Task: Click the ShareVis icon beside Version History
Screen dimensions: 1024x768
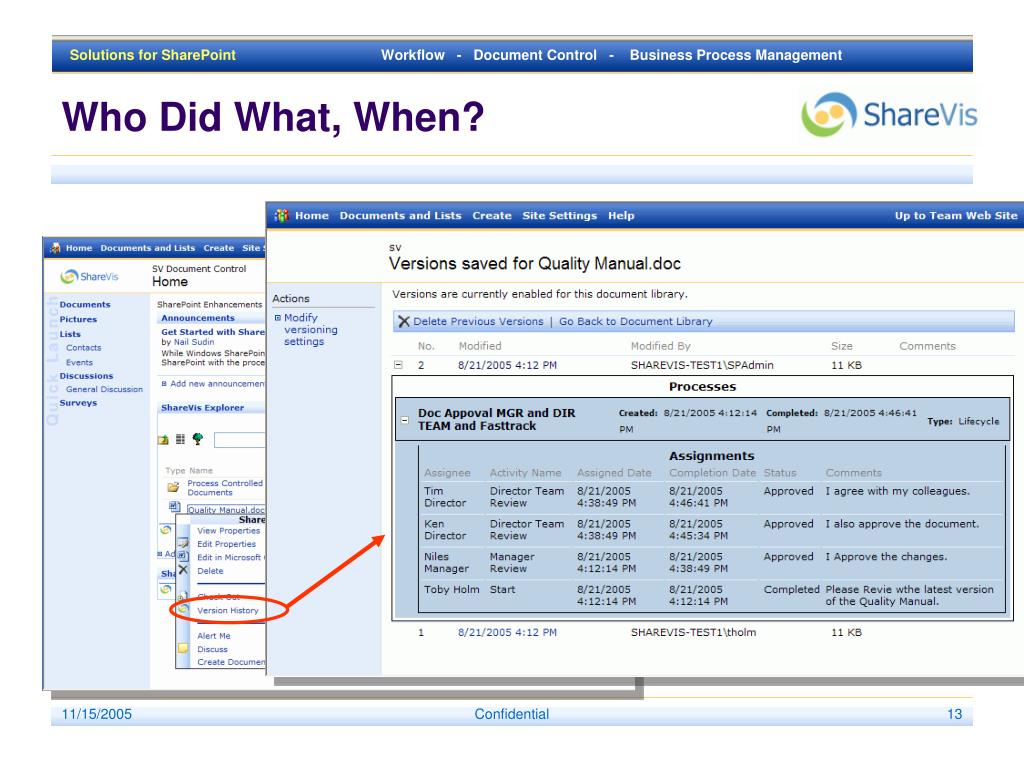Action: tap(184, 609)
